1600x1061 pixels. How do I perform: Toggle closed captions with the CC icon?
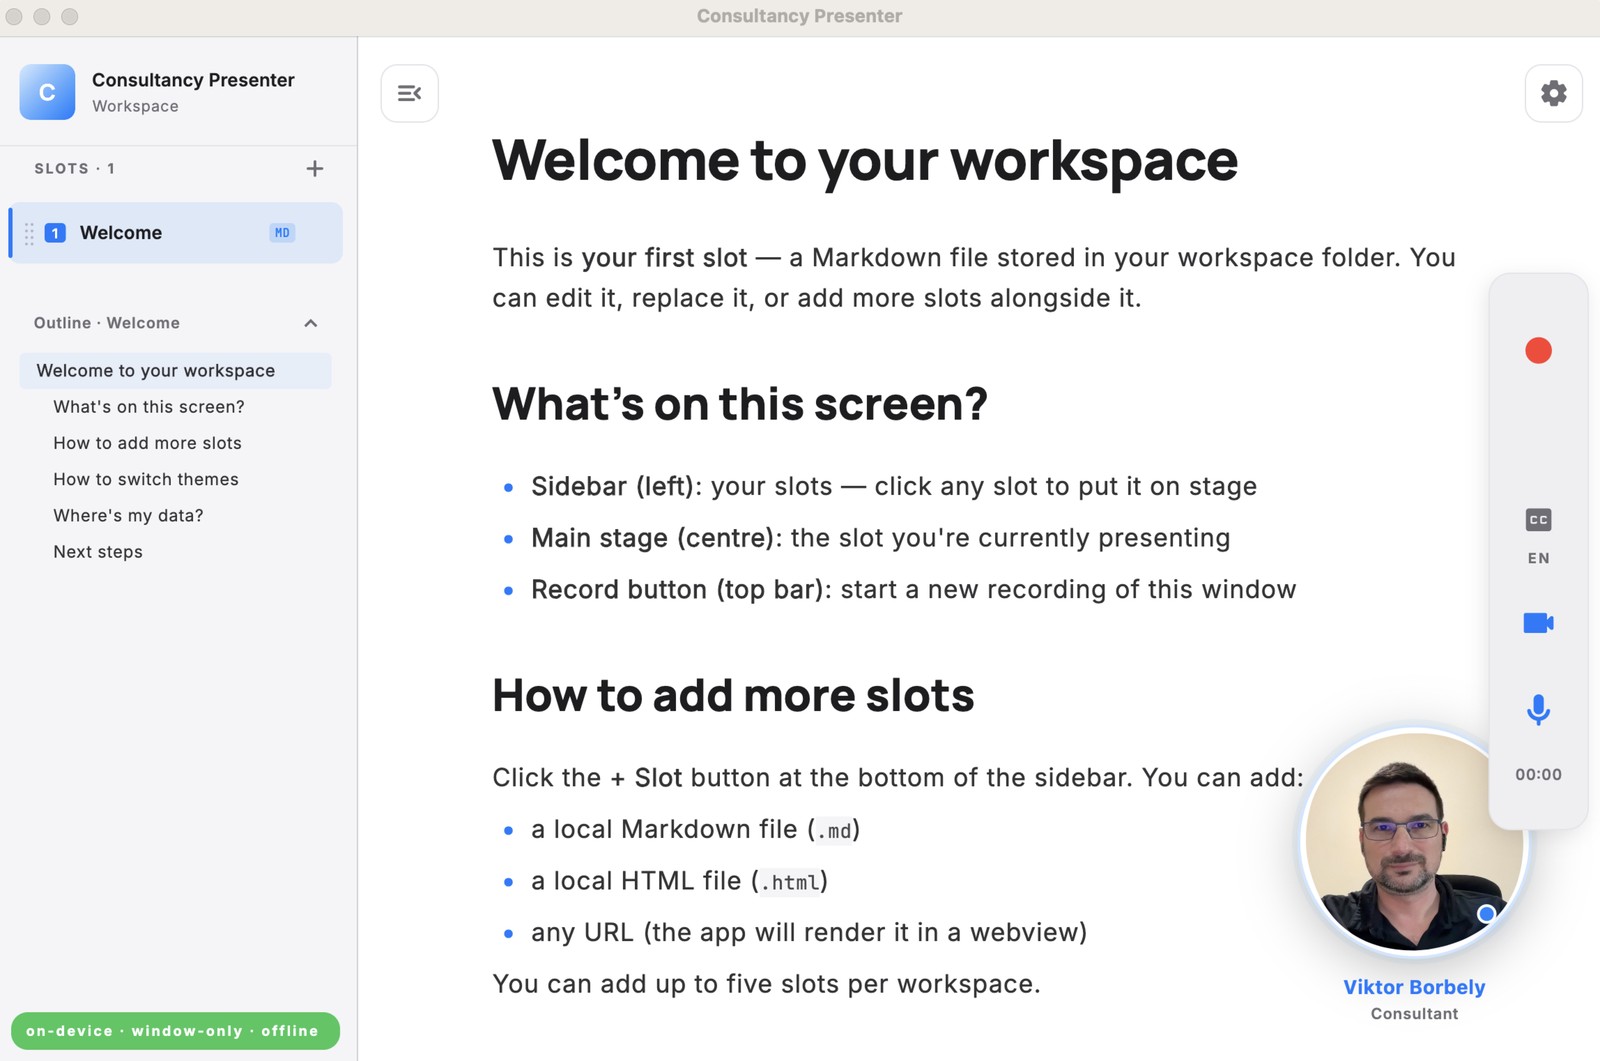tap(1538, 520)
